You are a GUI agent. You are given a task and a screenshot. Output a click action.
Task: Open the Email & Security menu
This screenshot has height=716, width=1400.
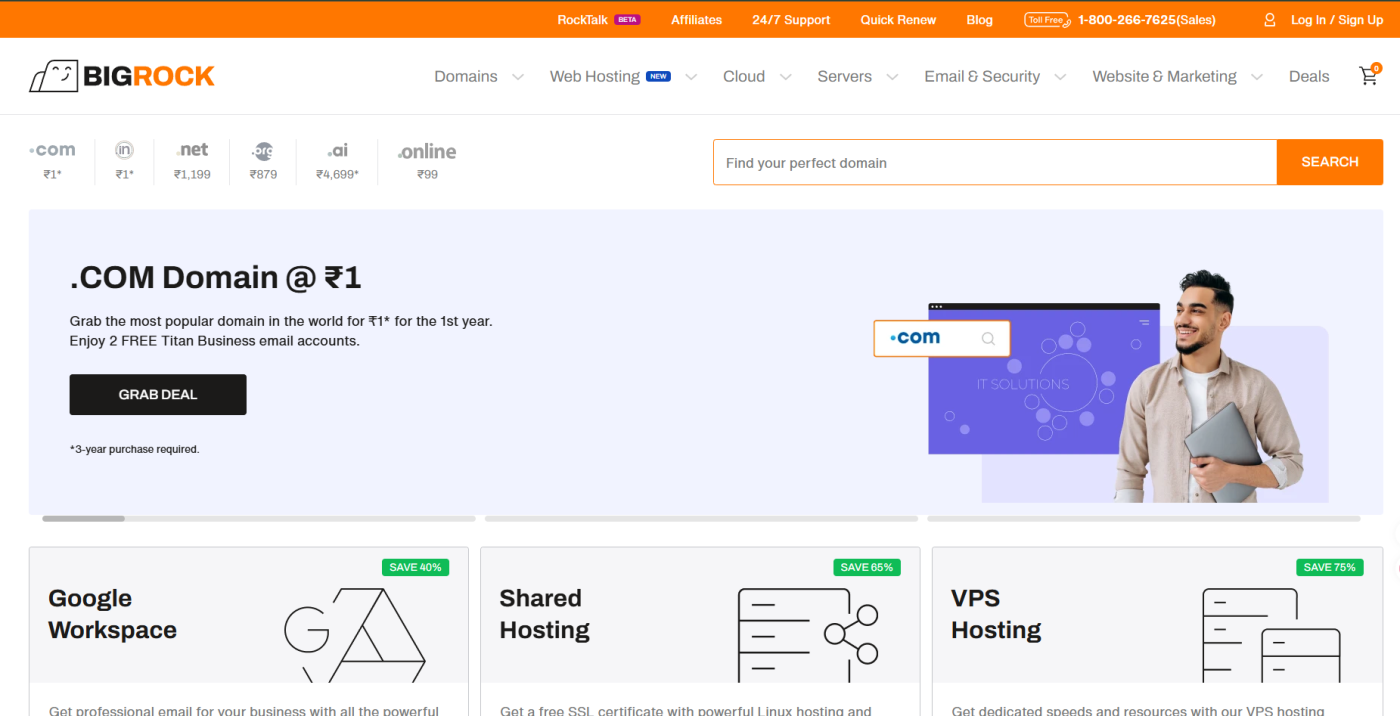(x=982, y=76)
